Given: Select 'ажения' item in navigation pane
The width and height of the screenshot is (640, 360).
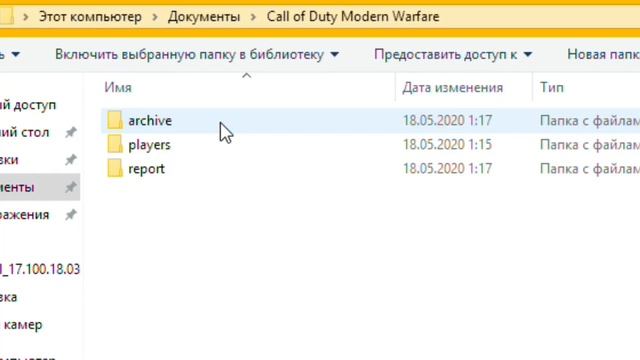Looking at the screenshot, I should point(24,215).
